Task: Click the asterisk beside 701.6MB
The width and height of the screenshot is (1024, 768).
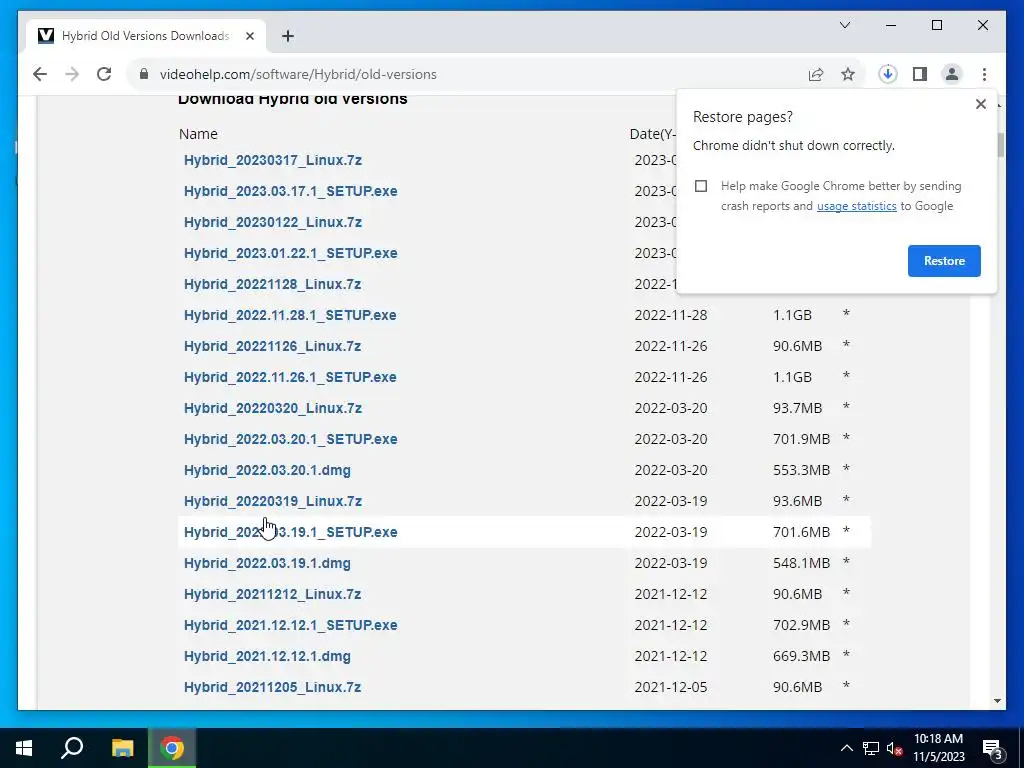Action: [846, 531]
